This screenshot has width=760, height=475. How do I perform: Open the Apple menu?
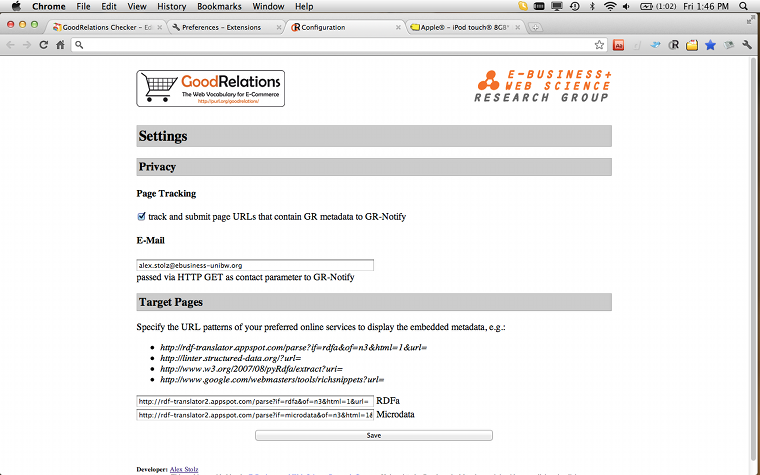point(16,6)
